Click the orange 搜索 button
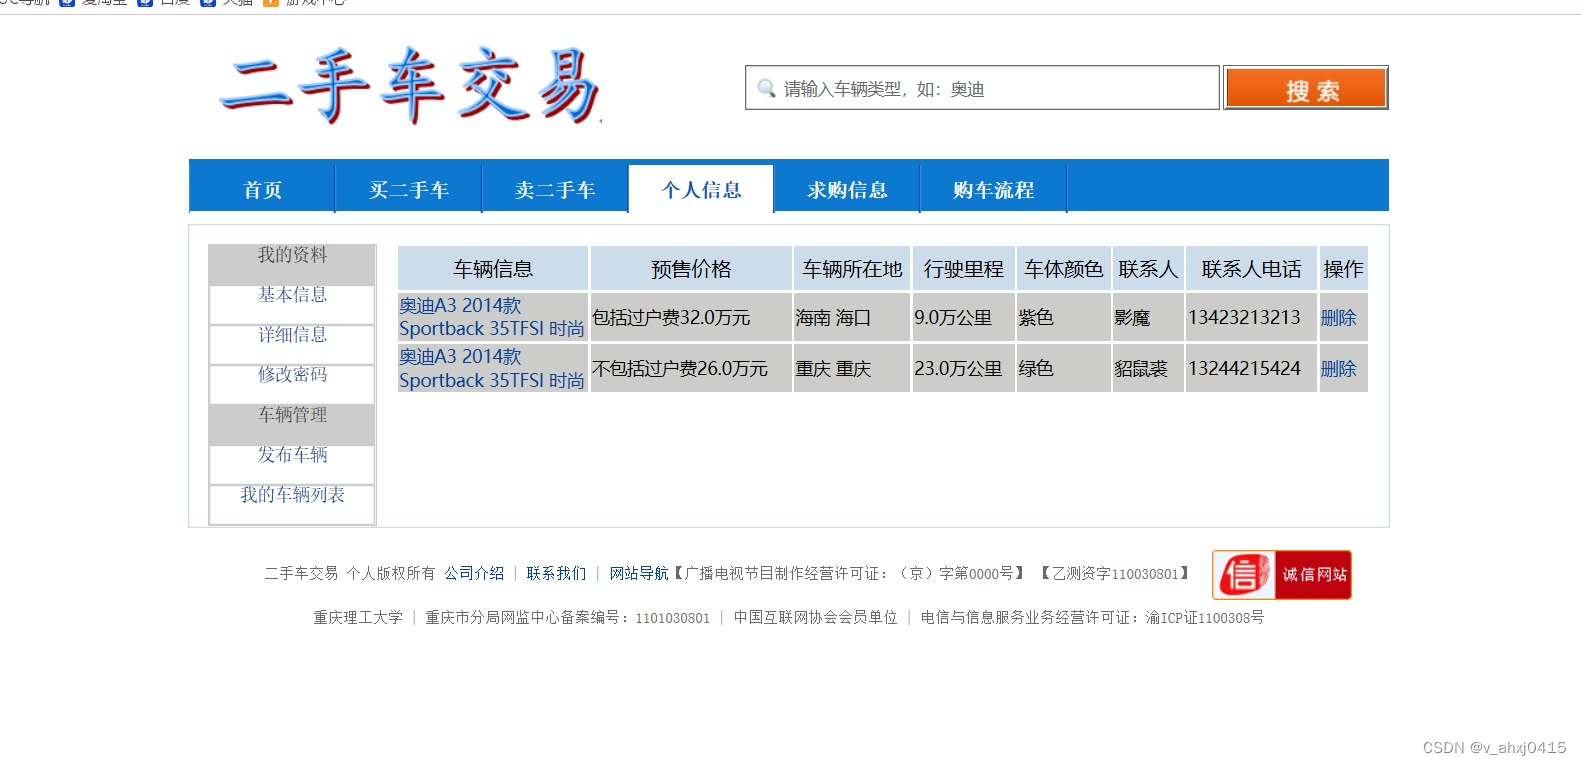 coord(1305,88)
